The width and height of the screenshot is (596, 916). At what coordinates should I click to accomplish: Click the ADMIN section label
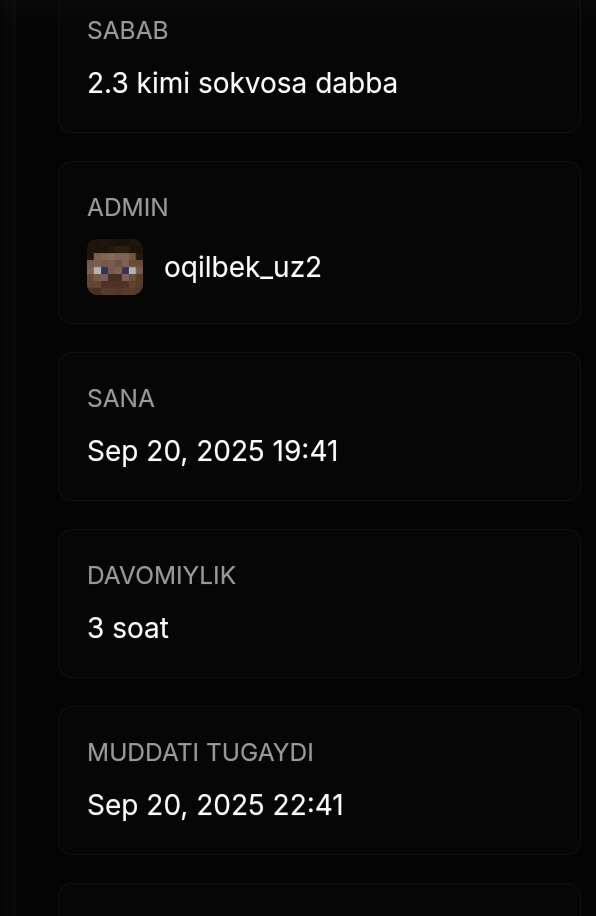(128, 207)
